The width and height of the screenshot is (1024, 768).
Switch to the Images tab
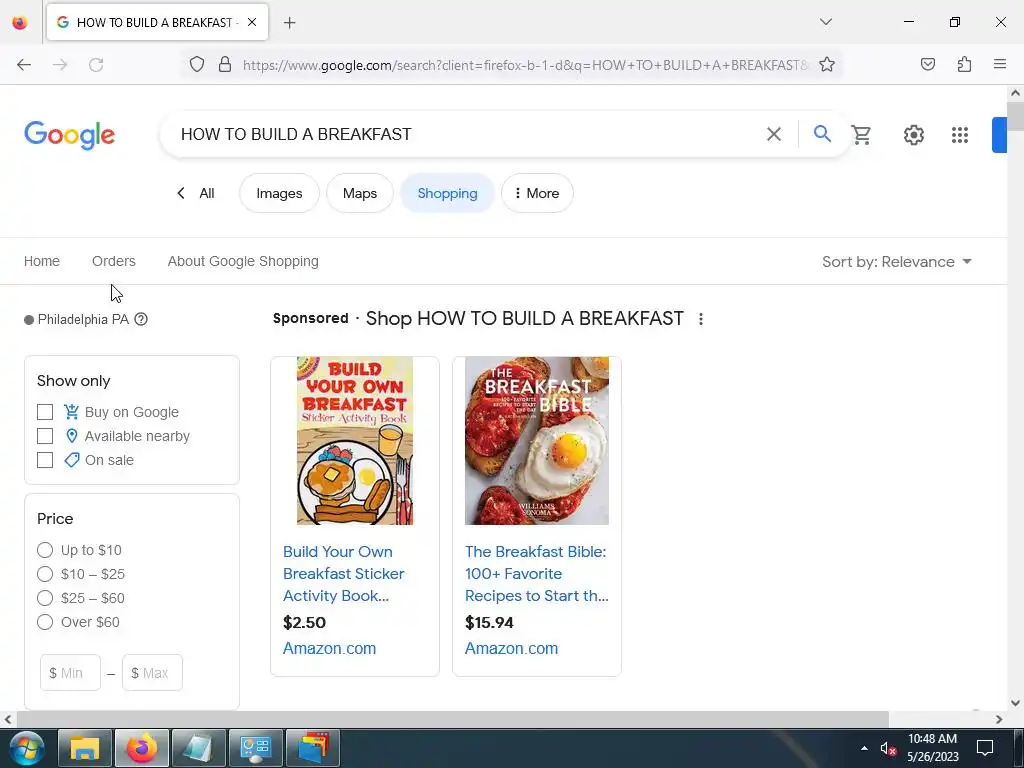click(x=280, y=193)
